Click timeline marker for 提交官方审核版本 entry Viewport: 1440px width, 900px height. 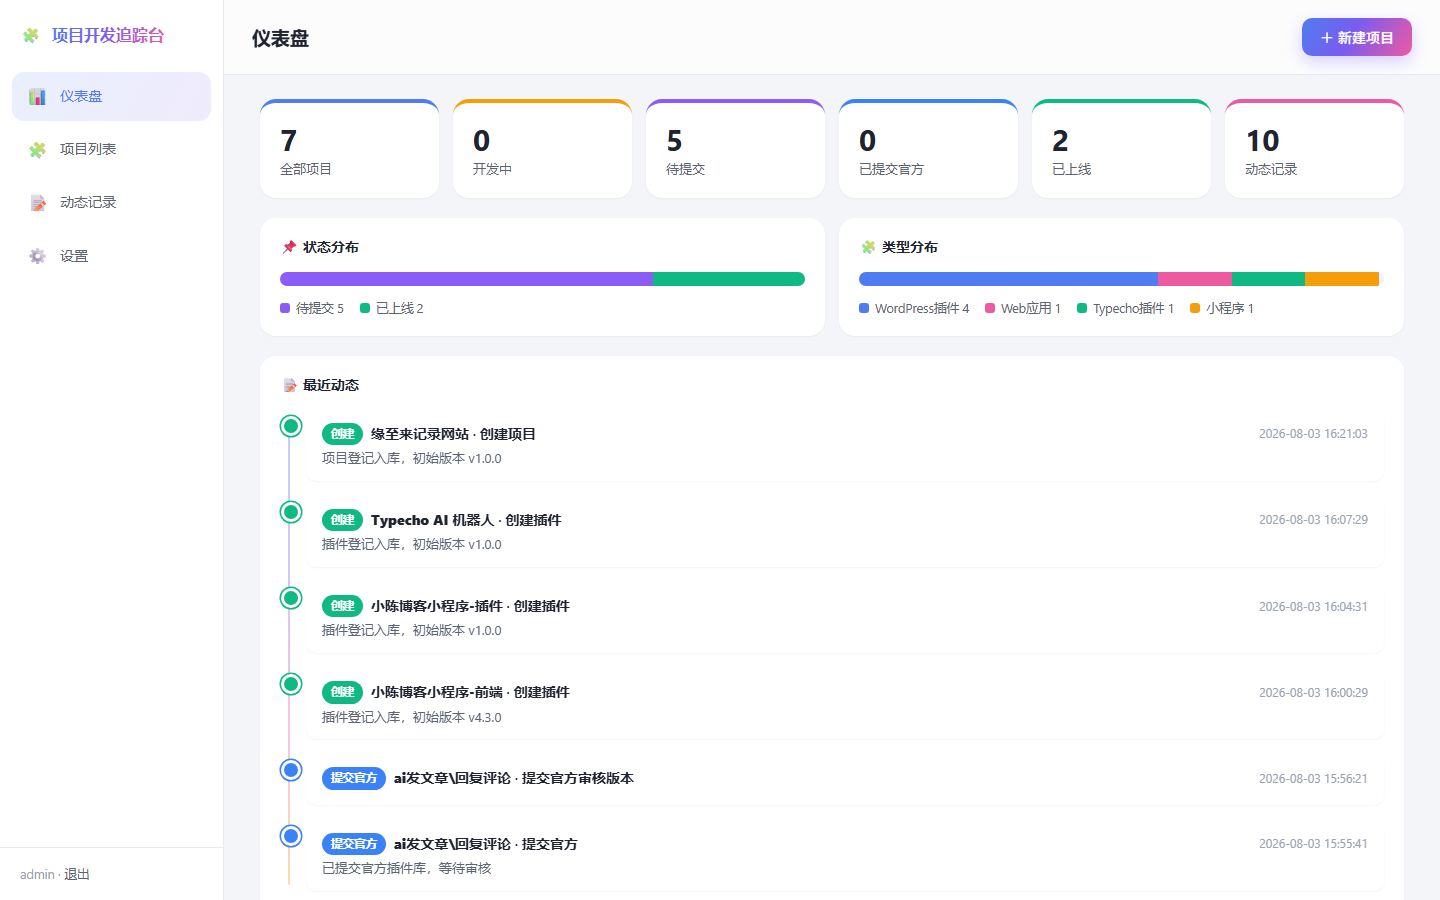click(291, 770)
